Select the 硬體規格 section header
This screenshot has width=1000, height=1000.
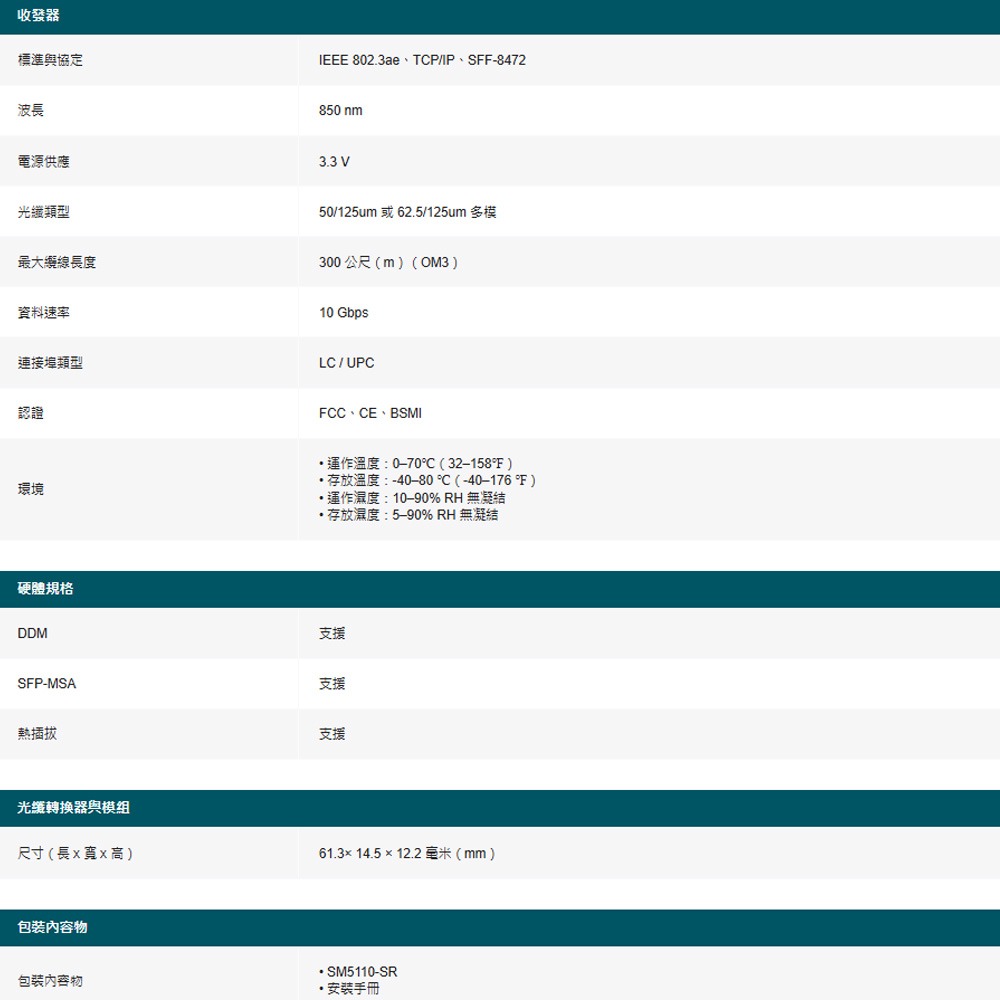42,588
